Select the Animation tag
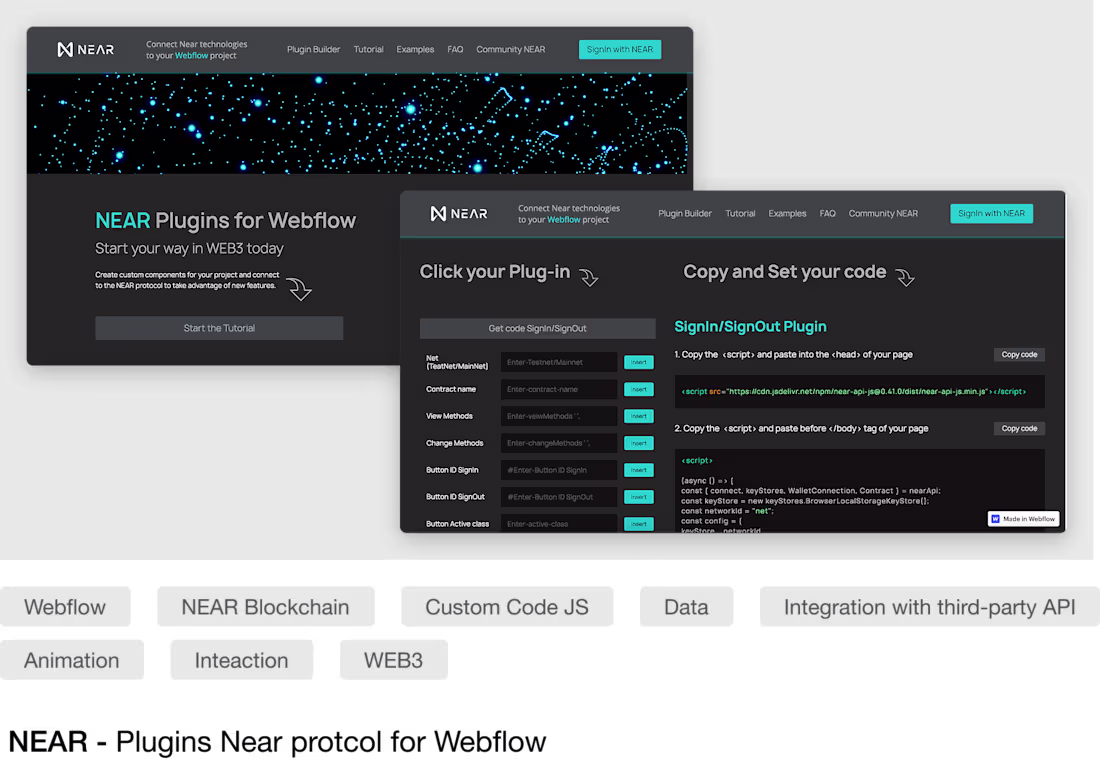The height and width of the screenshot is (761, 1100). 72,660
